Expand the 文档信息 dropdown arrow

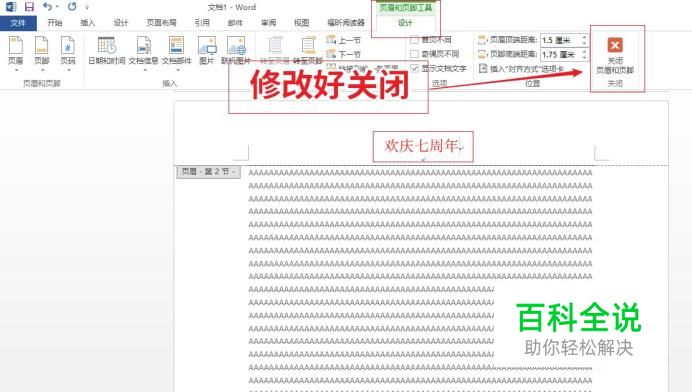(x=144, y=70)
